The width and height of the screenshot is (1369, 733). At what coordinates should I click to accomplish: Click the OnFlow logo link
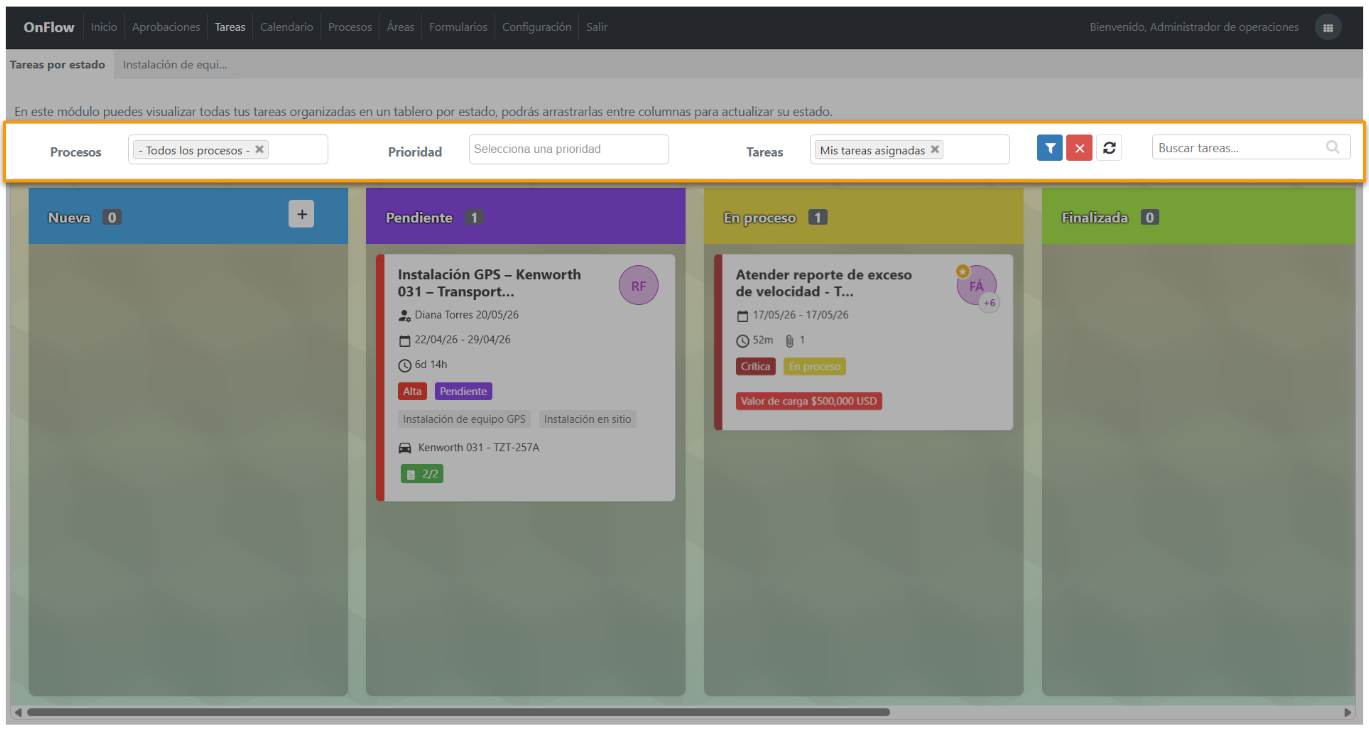pyautogui.click(x=49, y=27)
